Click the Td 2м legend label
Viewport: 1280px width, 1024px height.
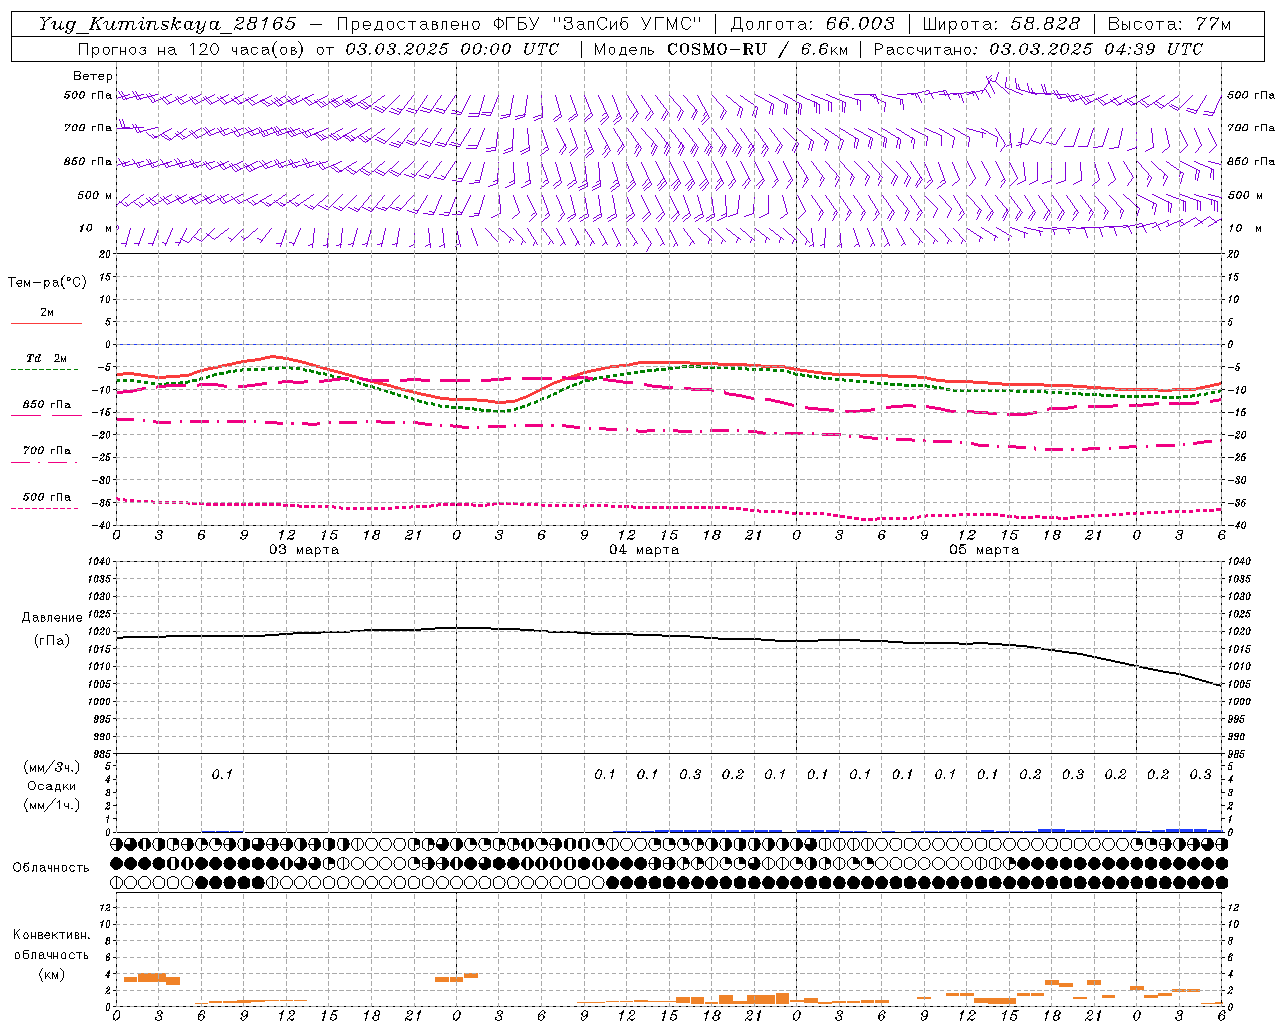click(x=47, y=358)
